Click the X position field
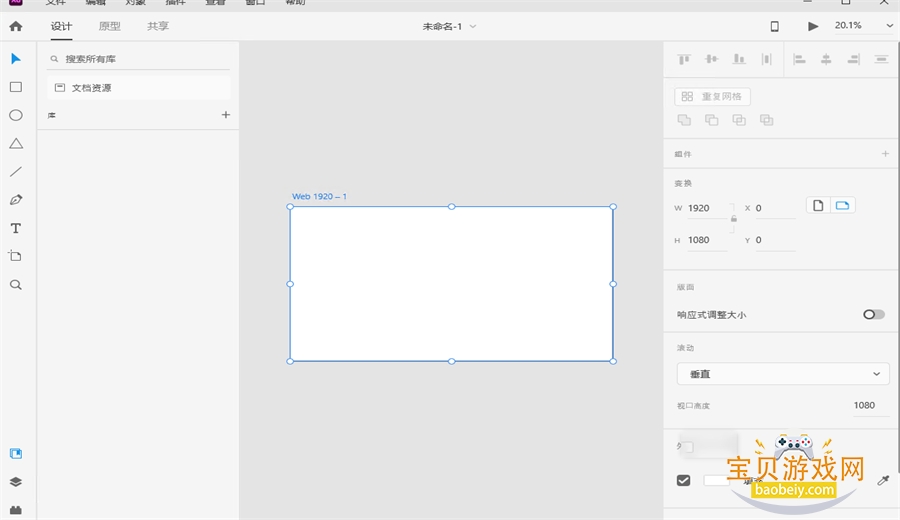The height and width of the screenshot is (520, 900). [774, 208]
